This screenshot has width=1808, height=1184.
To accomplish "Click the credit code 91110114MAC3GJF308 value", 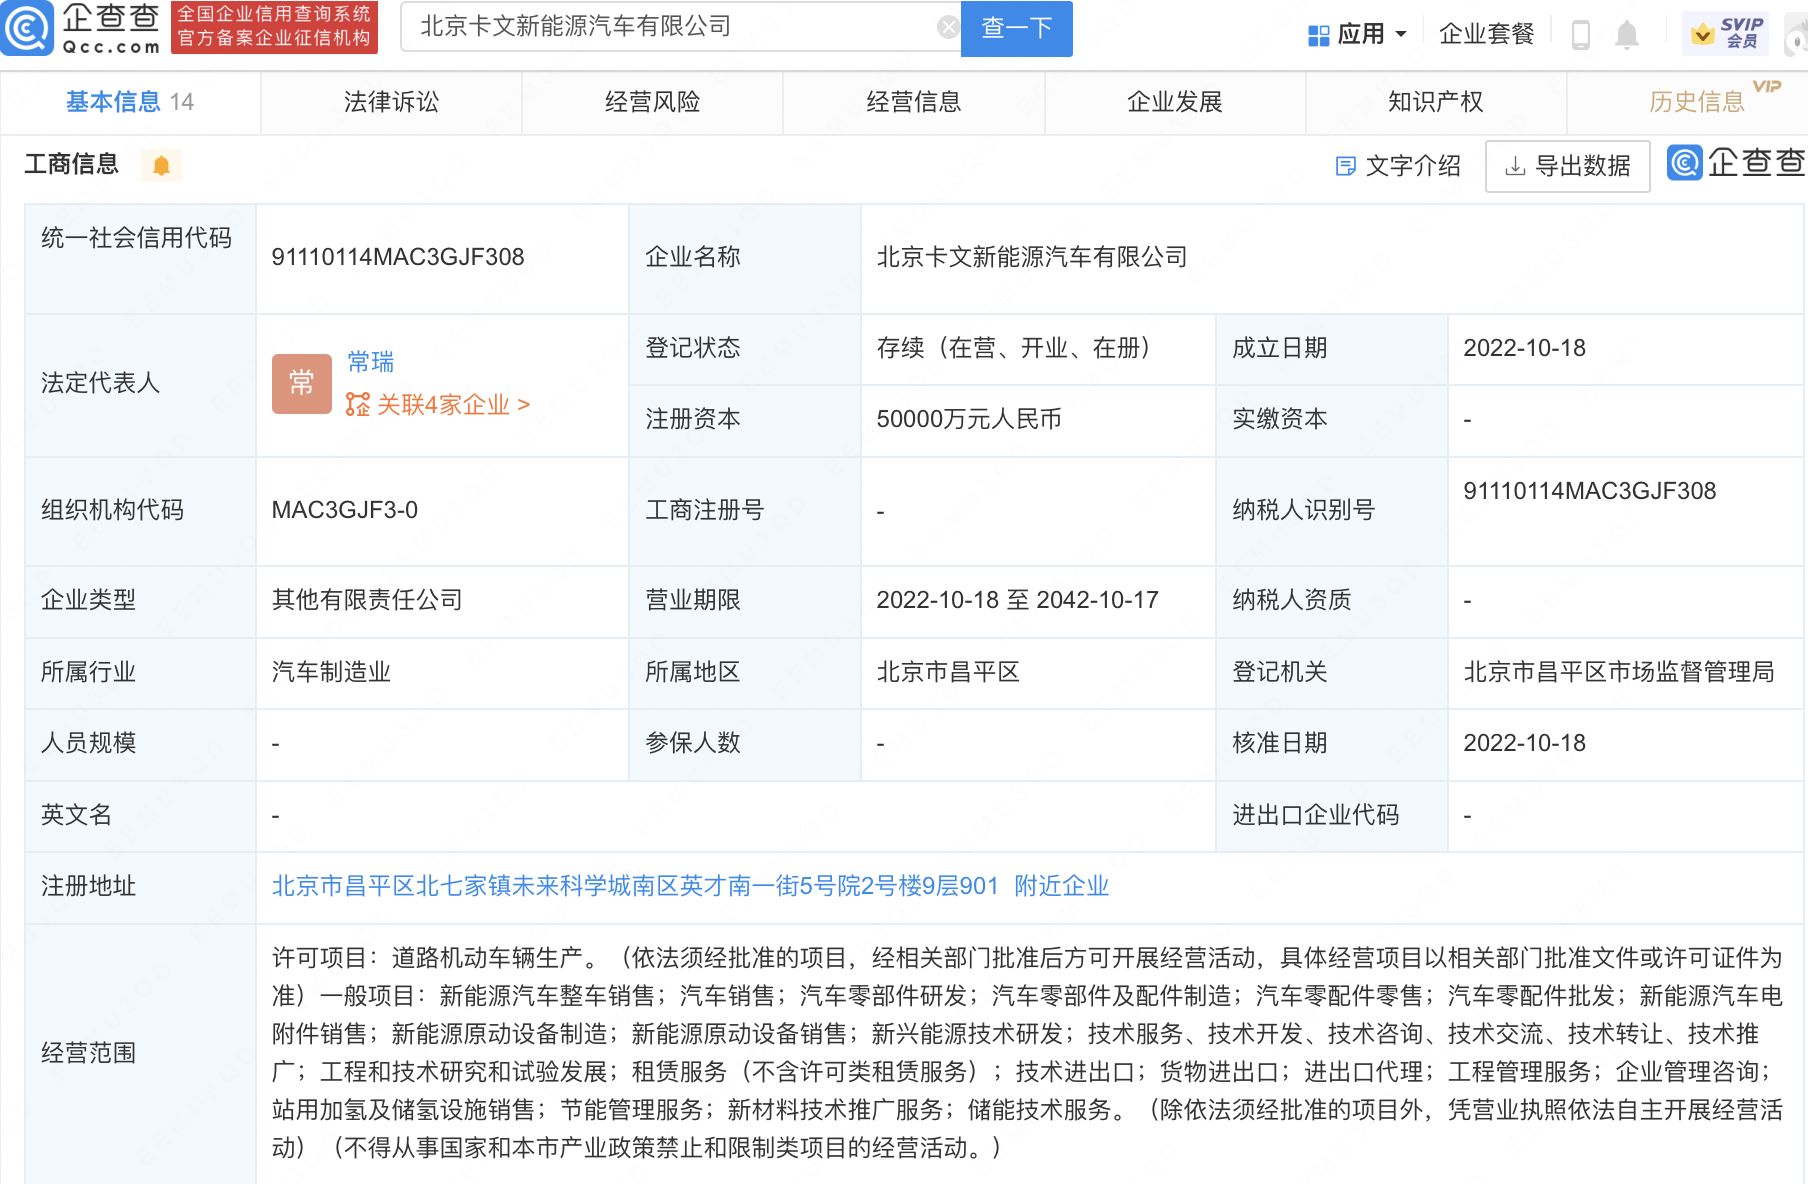I will pos(398,257).
